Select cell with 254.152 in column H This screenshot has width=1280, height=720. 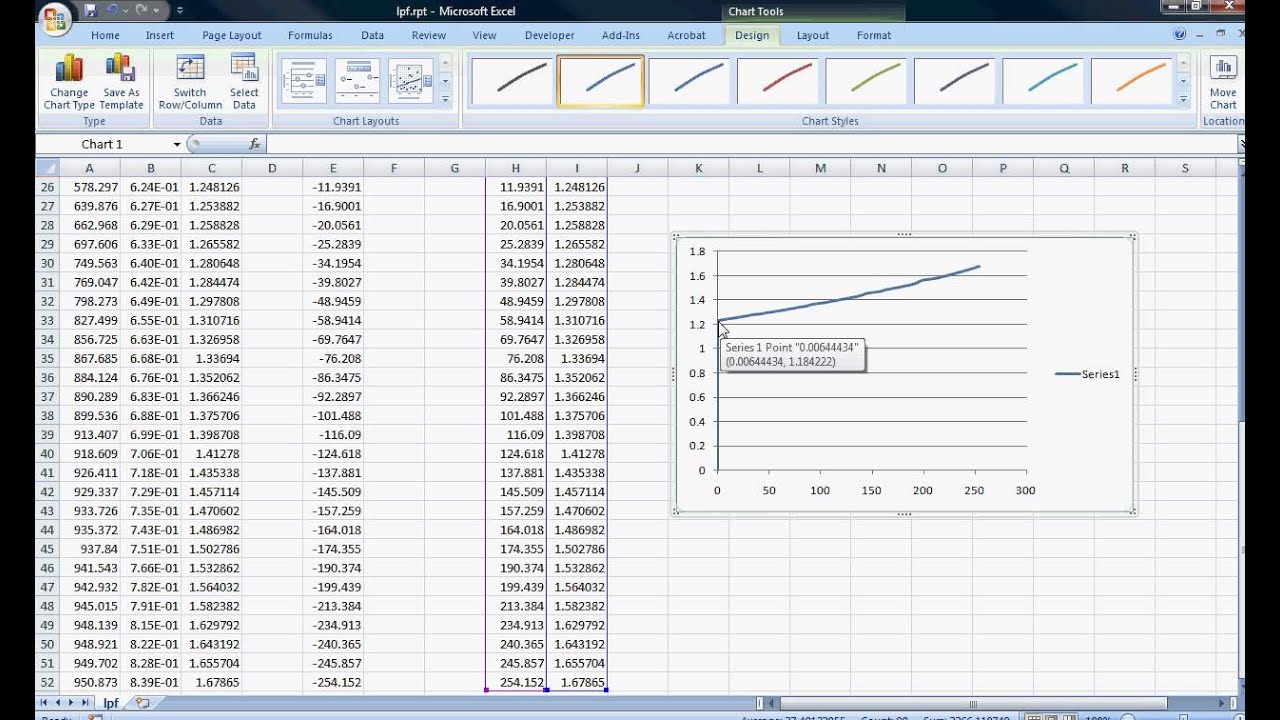pyautogui.click(x=516, y=682)
